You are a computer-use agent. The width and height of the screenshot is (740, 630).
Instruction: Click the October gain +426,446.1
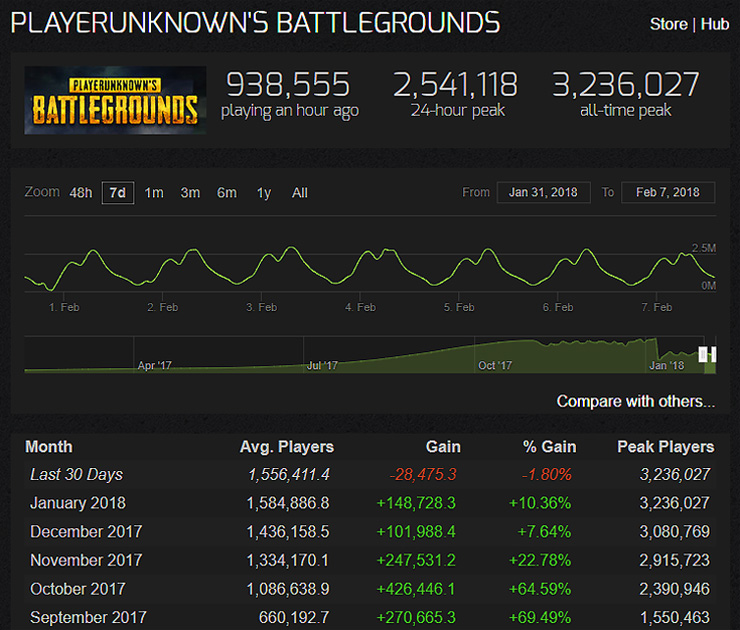[416, 589]
